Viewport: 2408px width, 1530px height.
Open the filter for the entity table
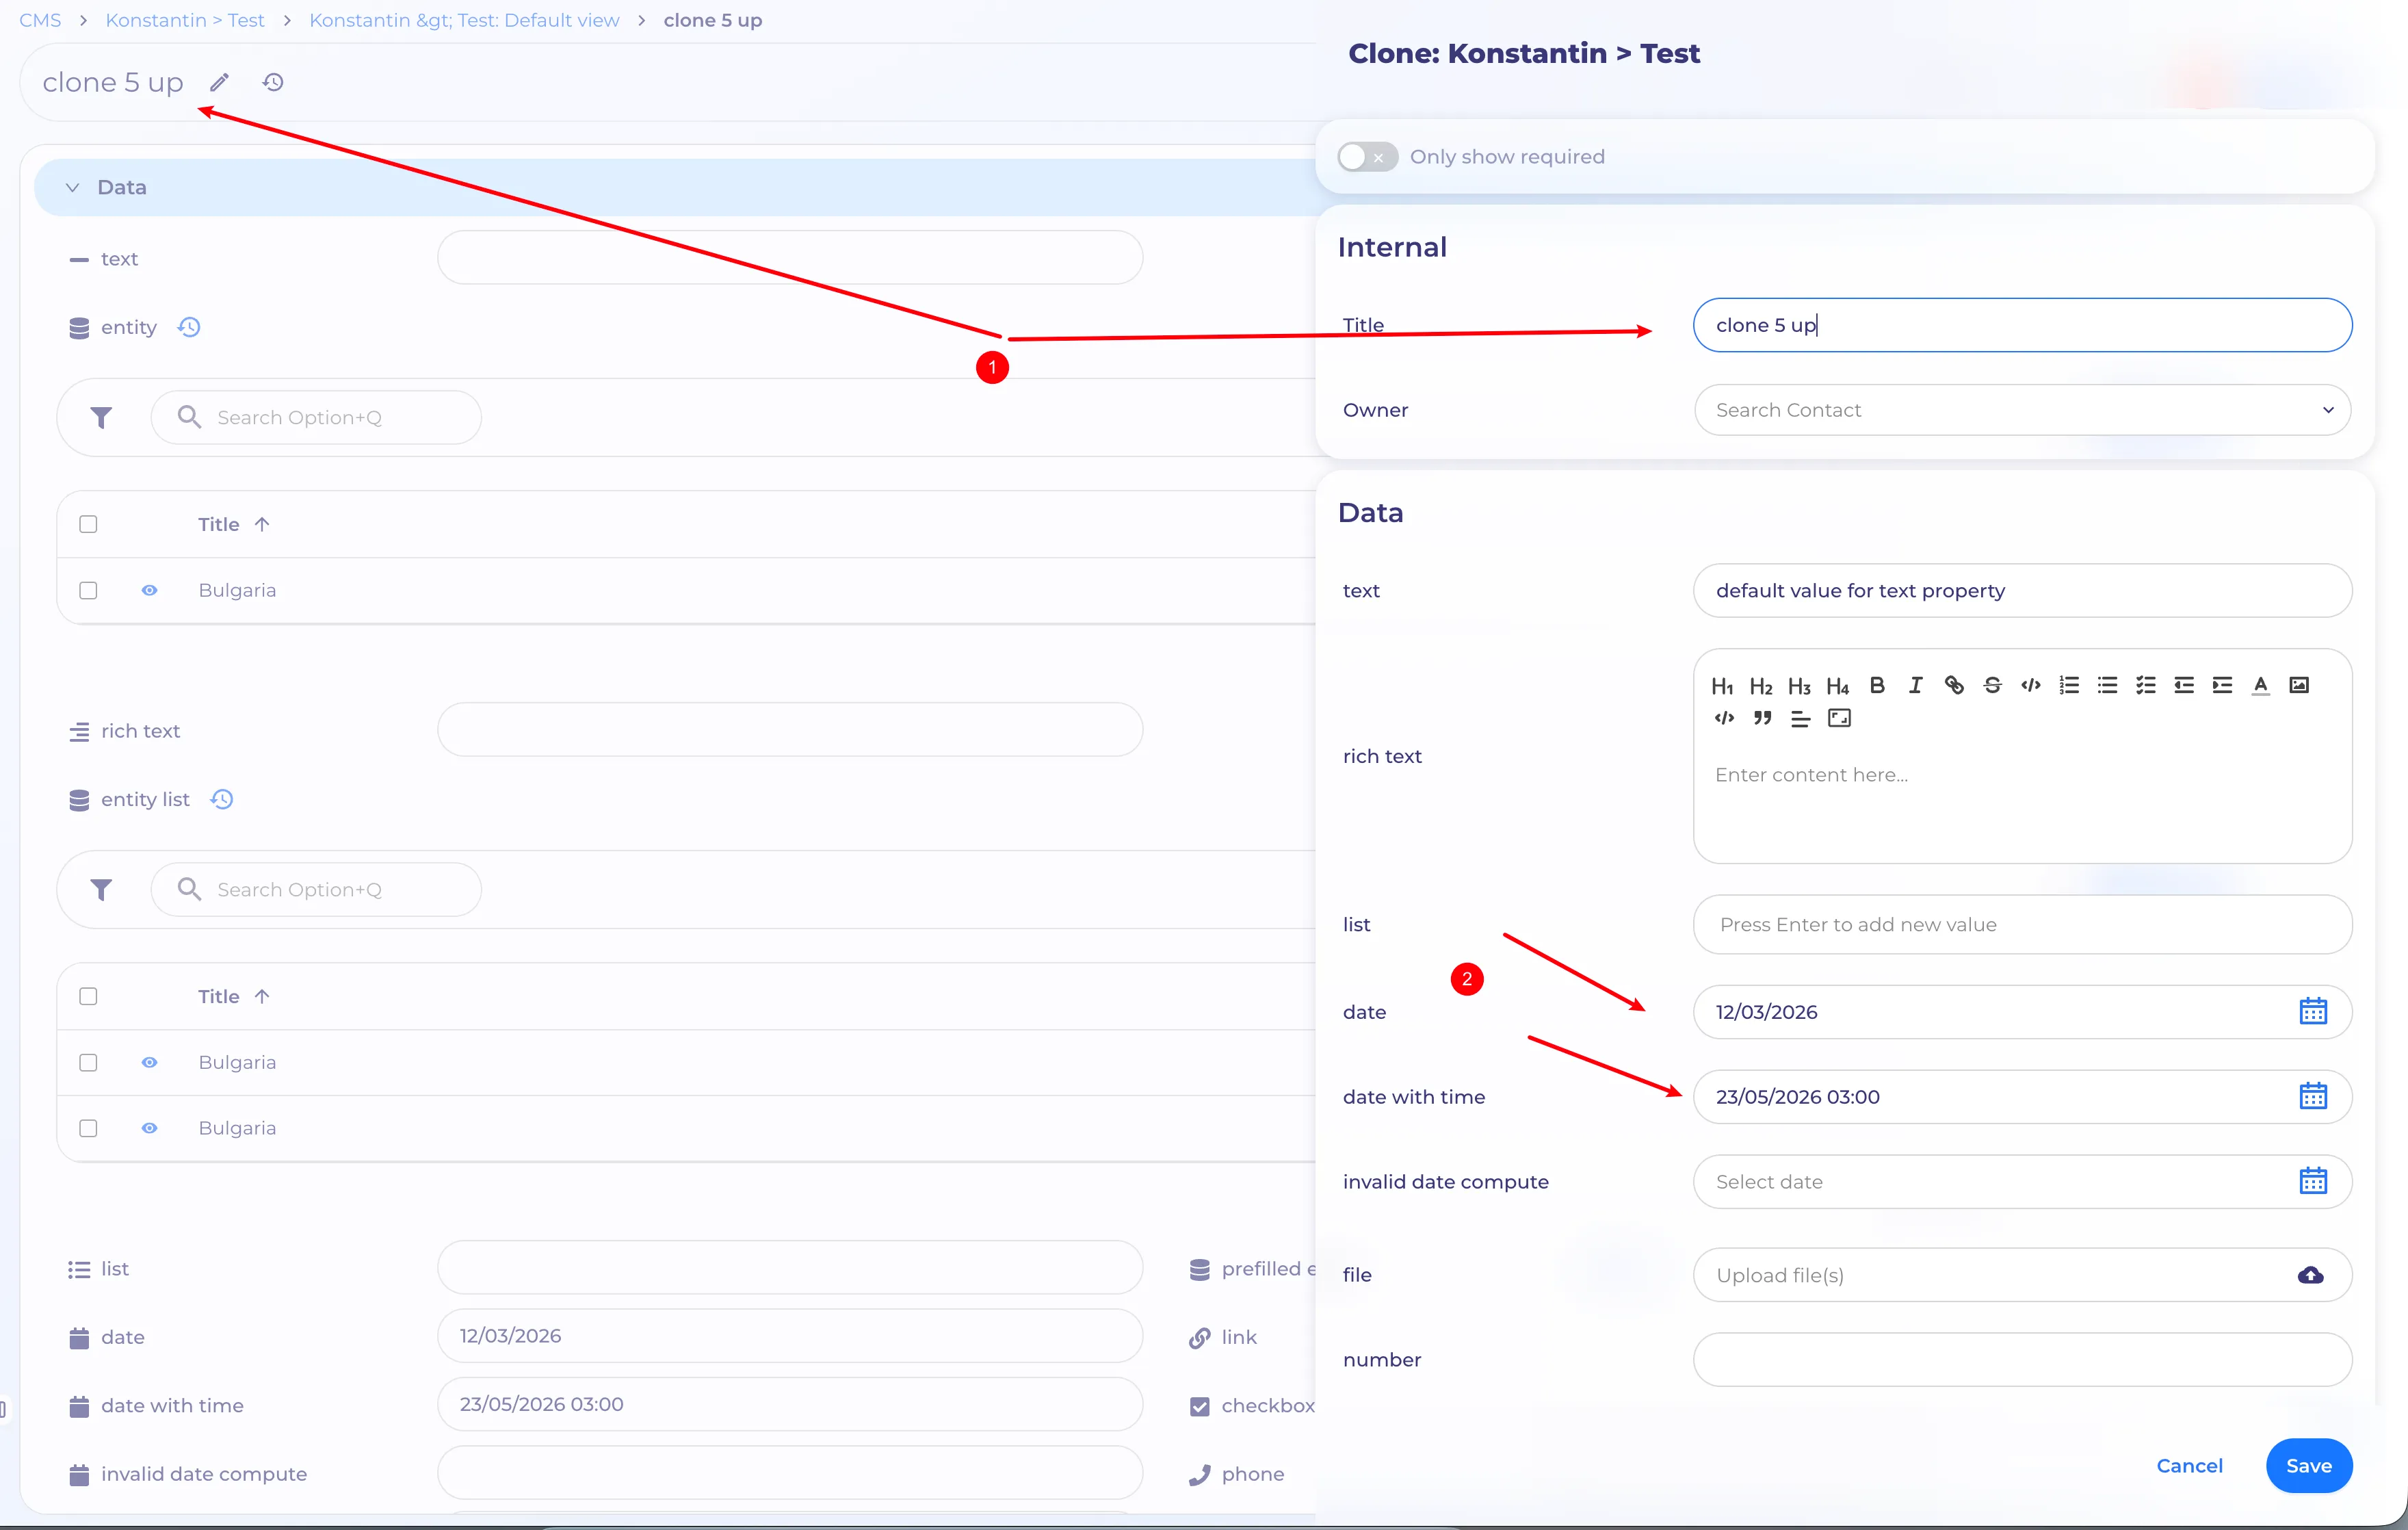click(x=101, y=417)
